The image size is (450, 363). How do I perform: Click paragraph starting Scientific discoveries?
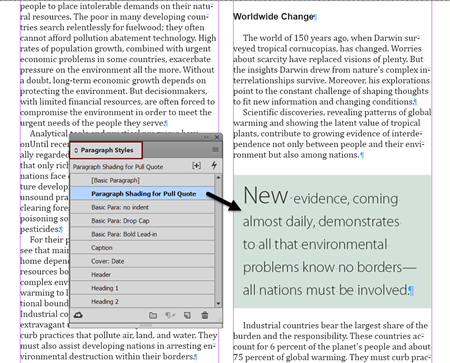click(332, 134)
